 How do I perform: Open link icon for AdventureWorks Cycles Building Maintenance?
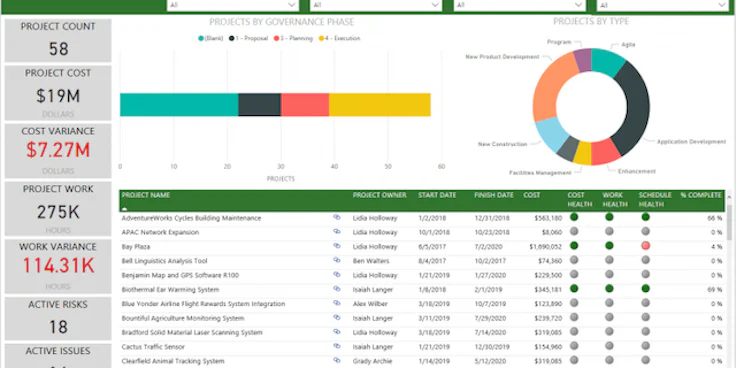pos(337,217)
